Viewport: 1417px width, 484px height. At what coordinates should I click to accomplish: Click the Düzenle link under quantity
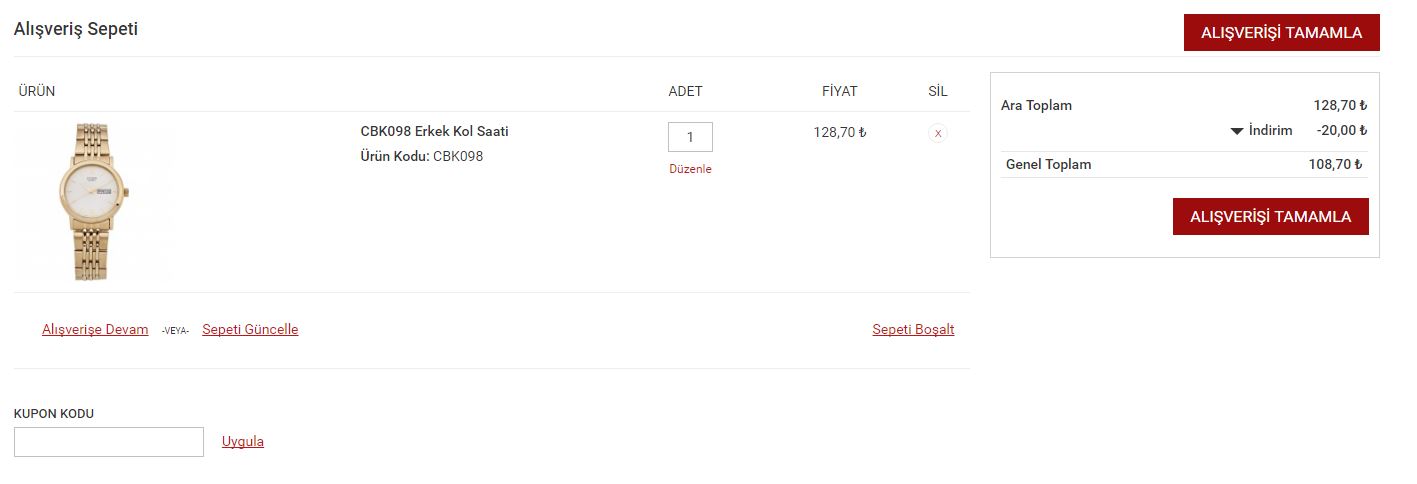click(x=690, y=169)
